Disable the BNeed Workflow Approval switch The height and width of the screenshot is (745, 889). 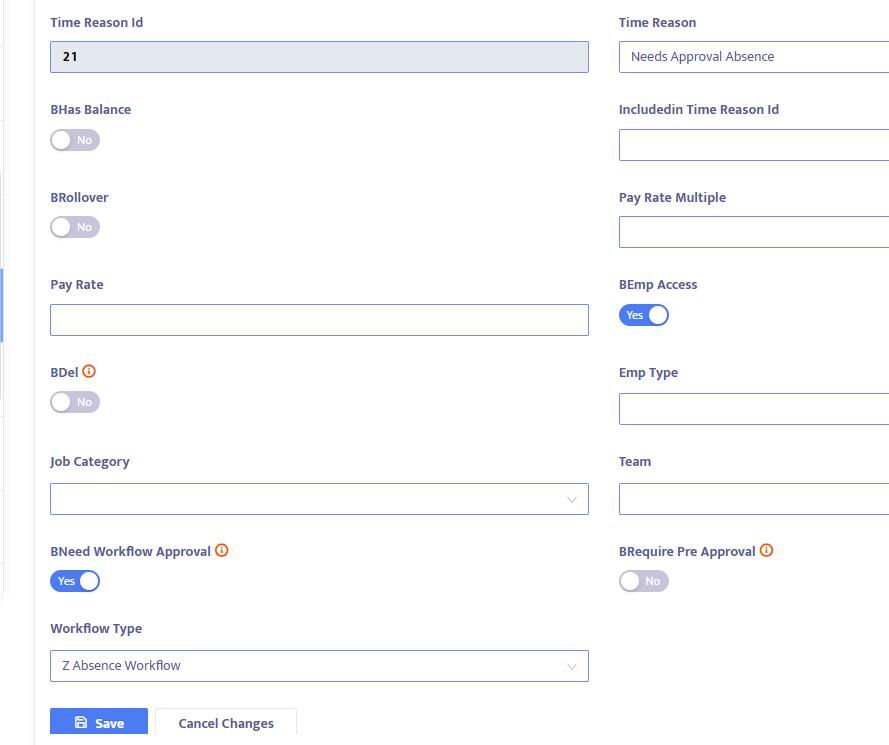point(75,581)
